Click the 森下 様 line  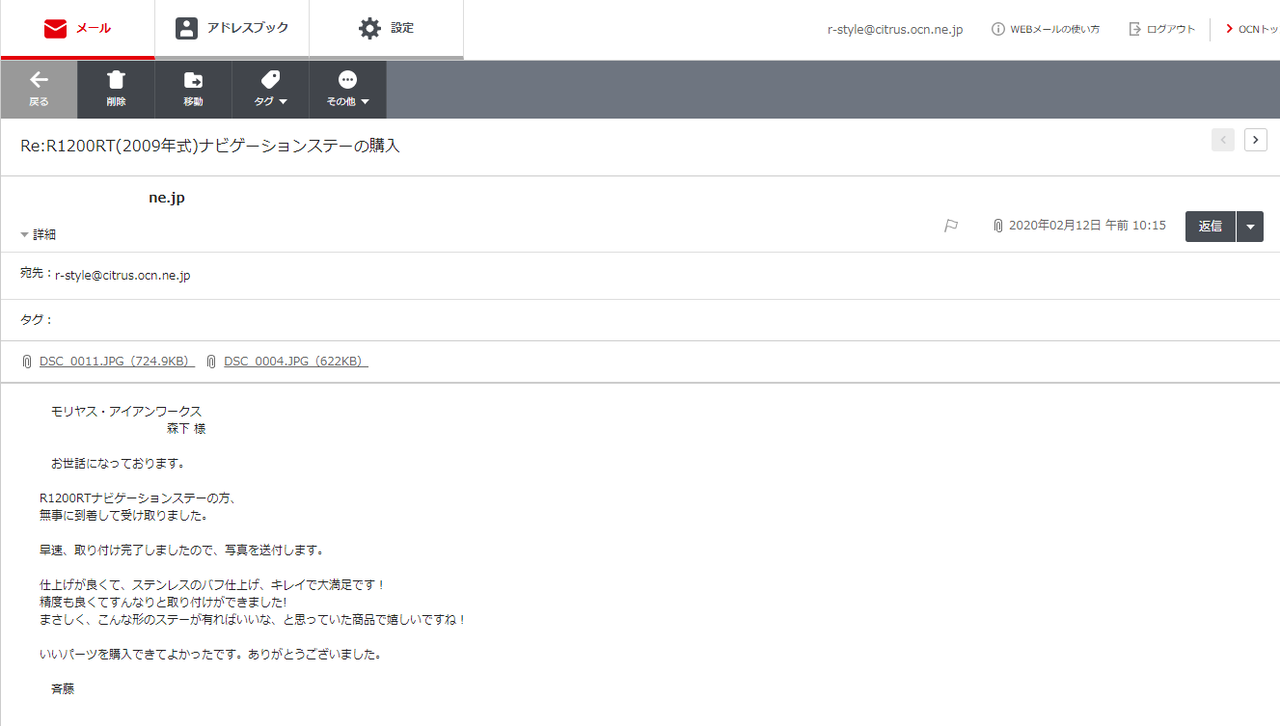pyautogui.click(x=186, y=428)
